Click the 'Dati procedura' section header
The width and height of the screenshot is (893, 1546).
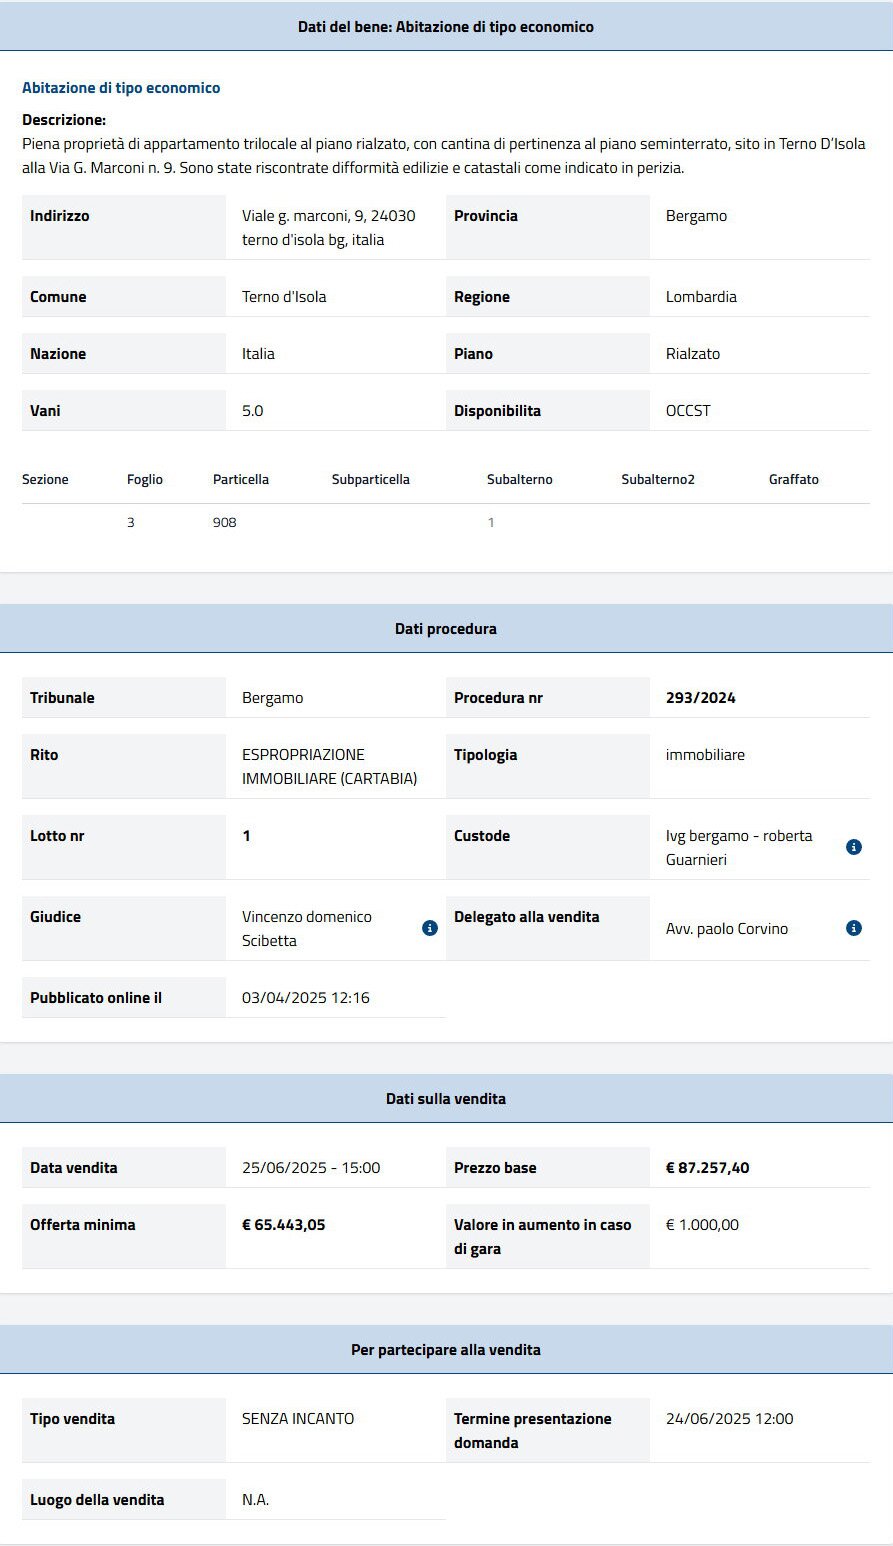[x=446, y=629]
